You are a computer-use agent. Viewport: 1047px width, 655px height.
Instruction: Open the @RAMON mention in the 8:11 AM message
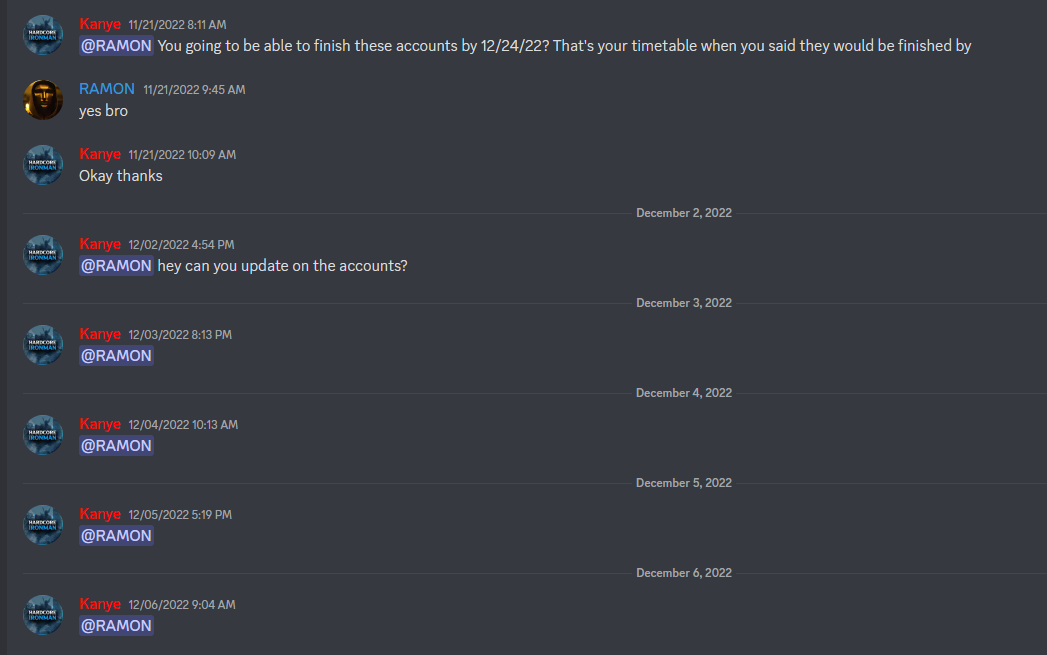tap(116, 46)
